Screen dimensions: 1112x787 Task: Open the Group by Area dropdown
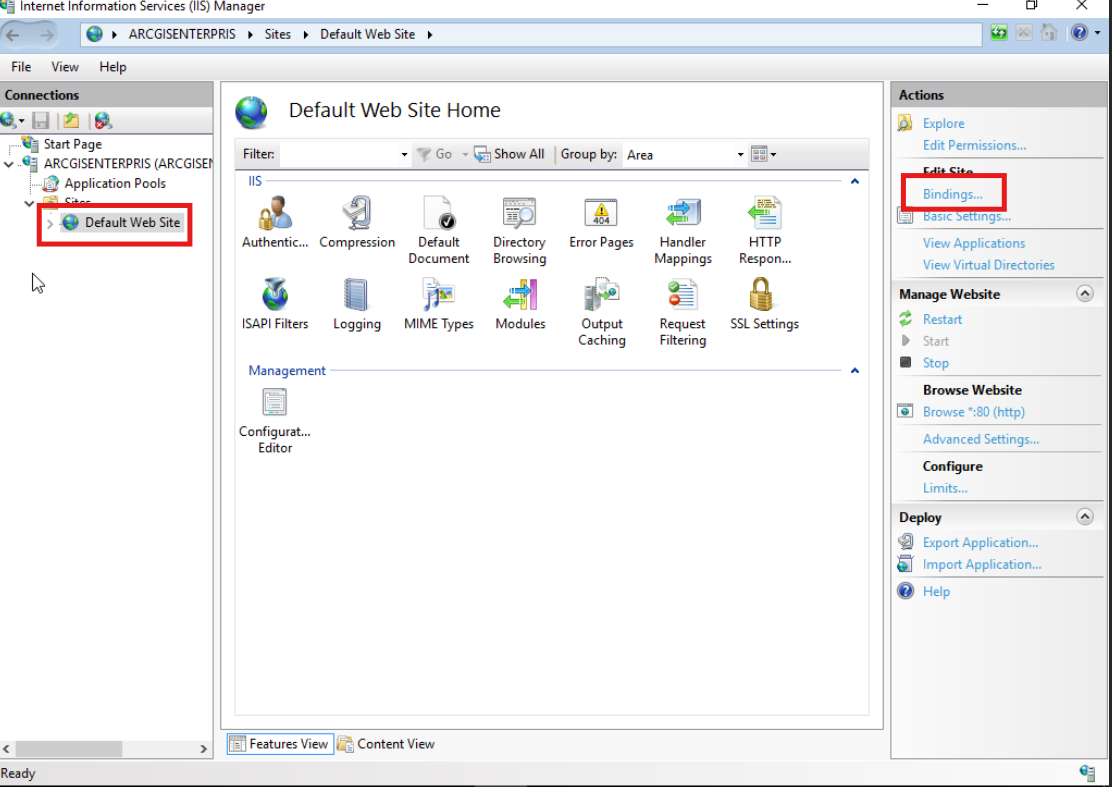[x=684, y=155]
